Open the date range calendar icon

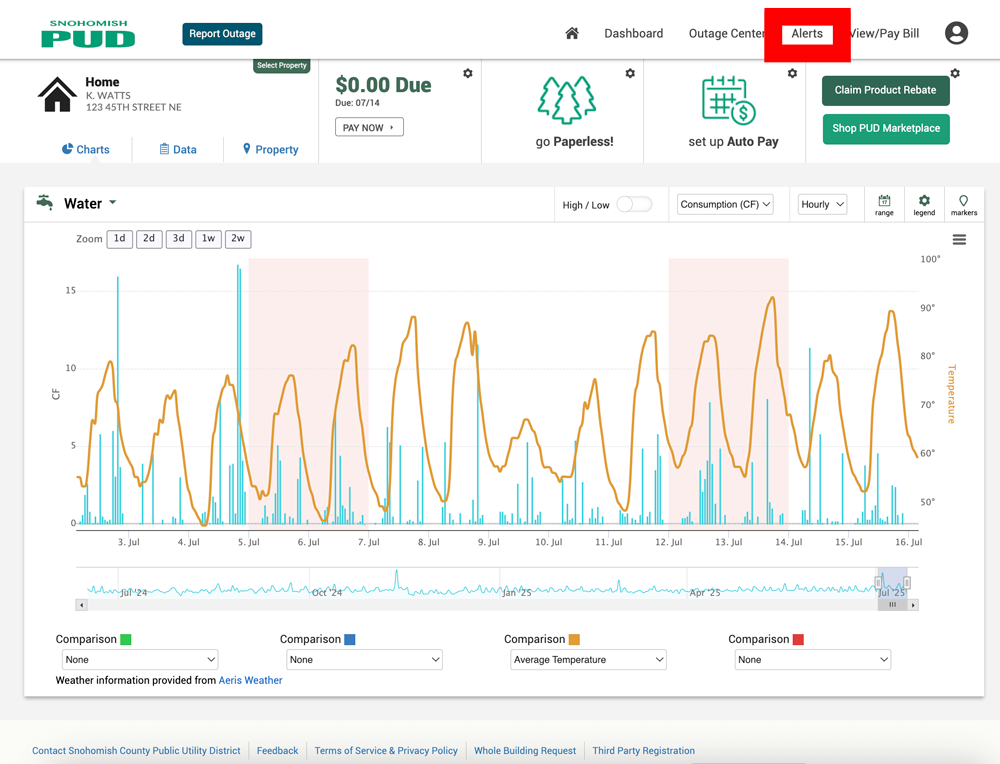click(x=884, y=205)
